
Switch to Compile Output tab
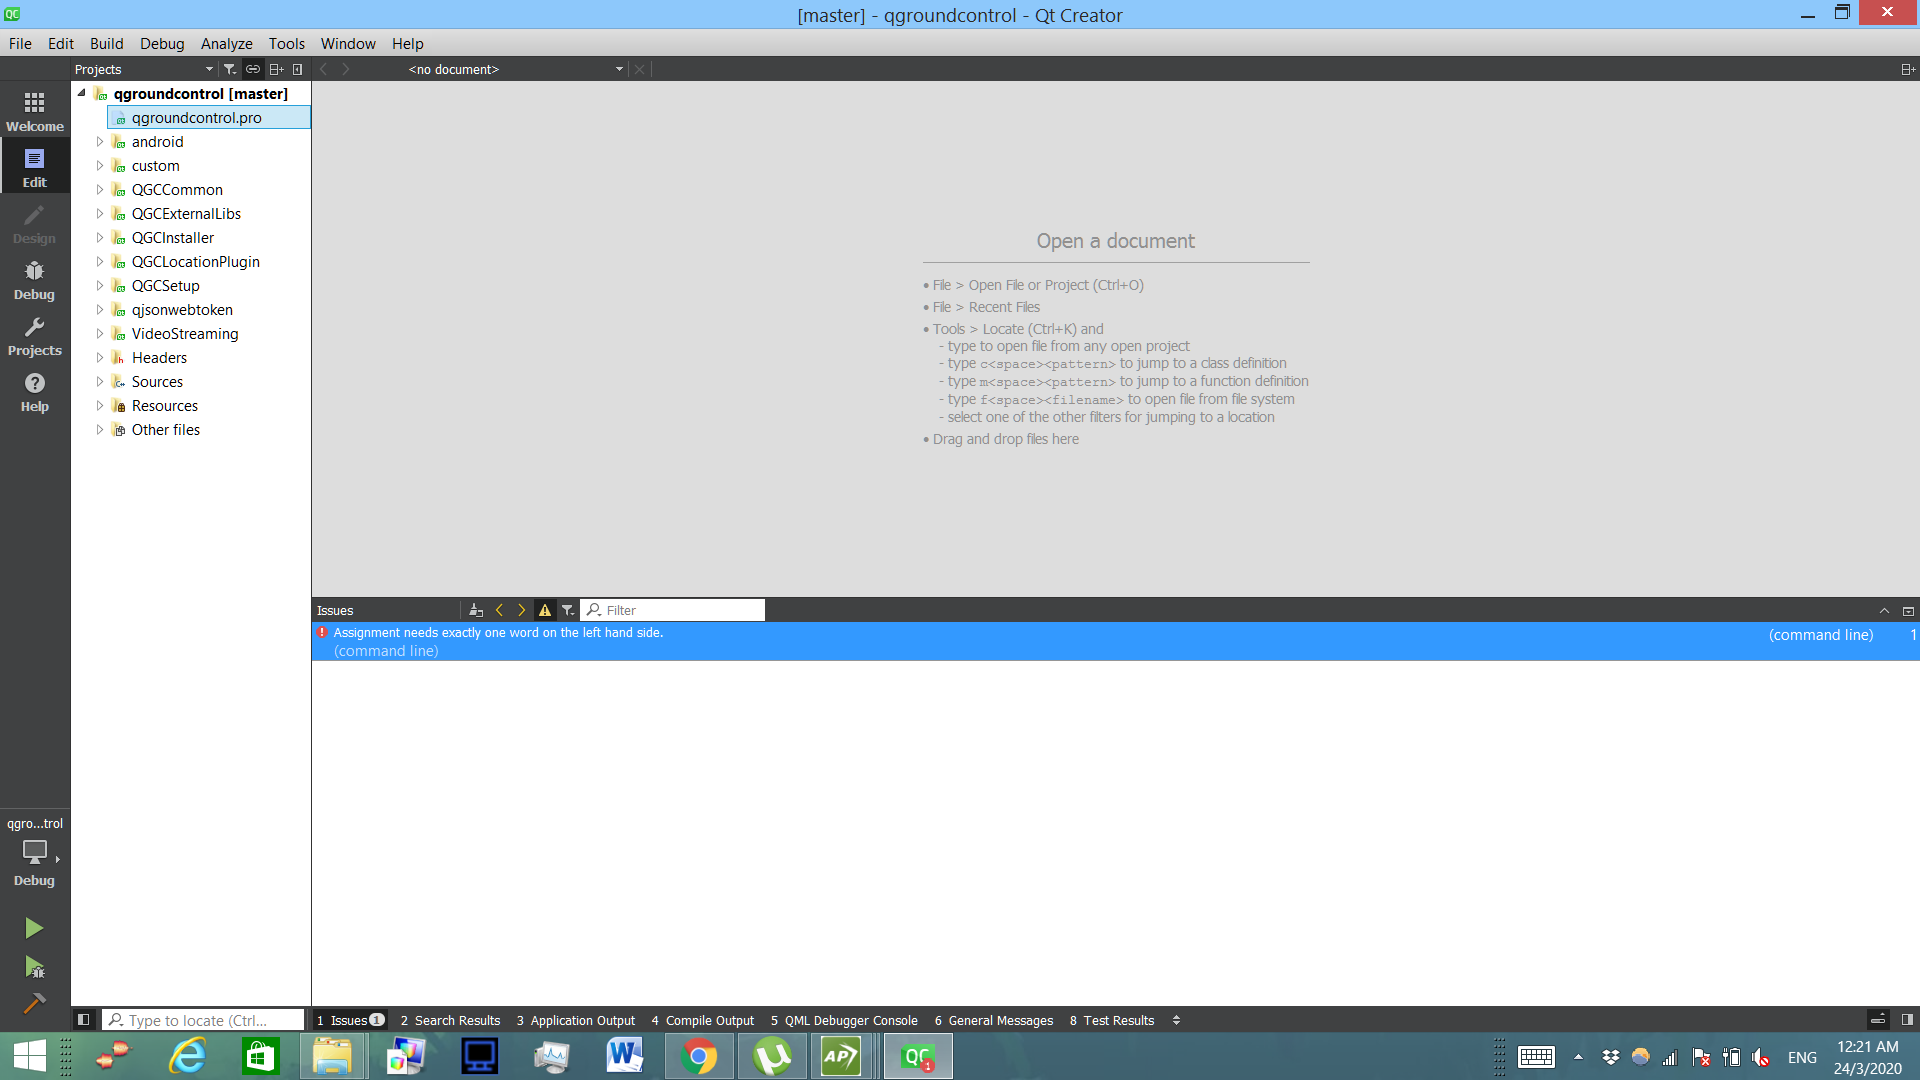pyautogui.click(x=703, y=1020)
